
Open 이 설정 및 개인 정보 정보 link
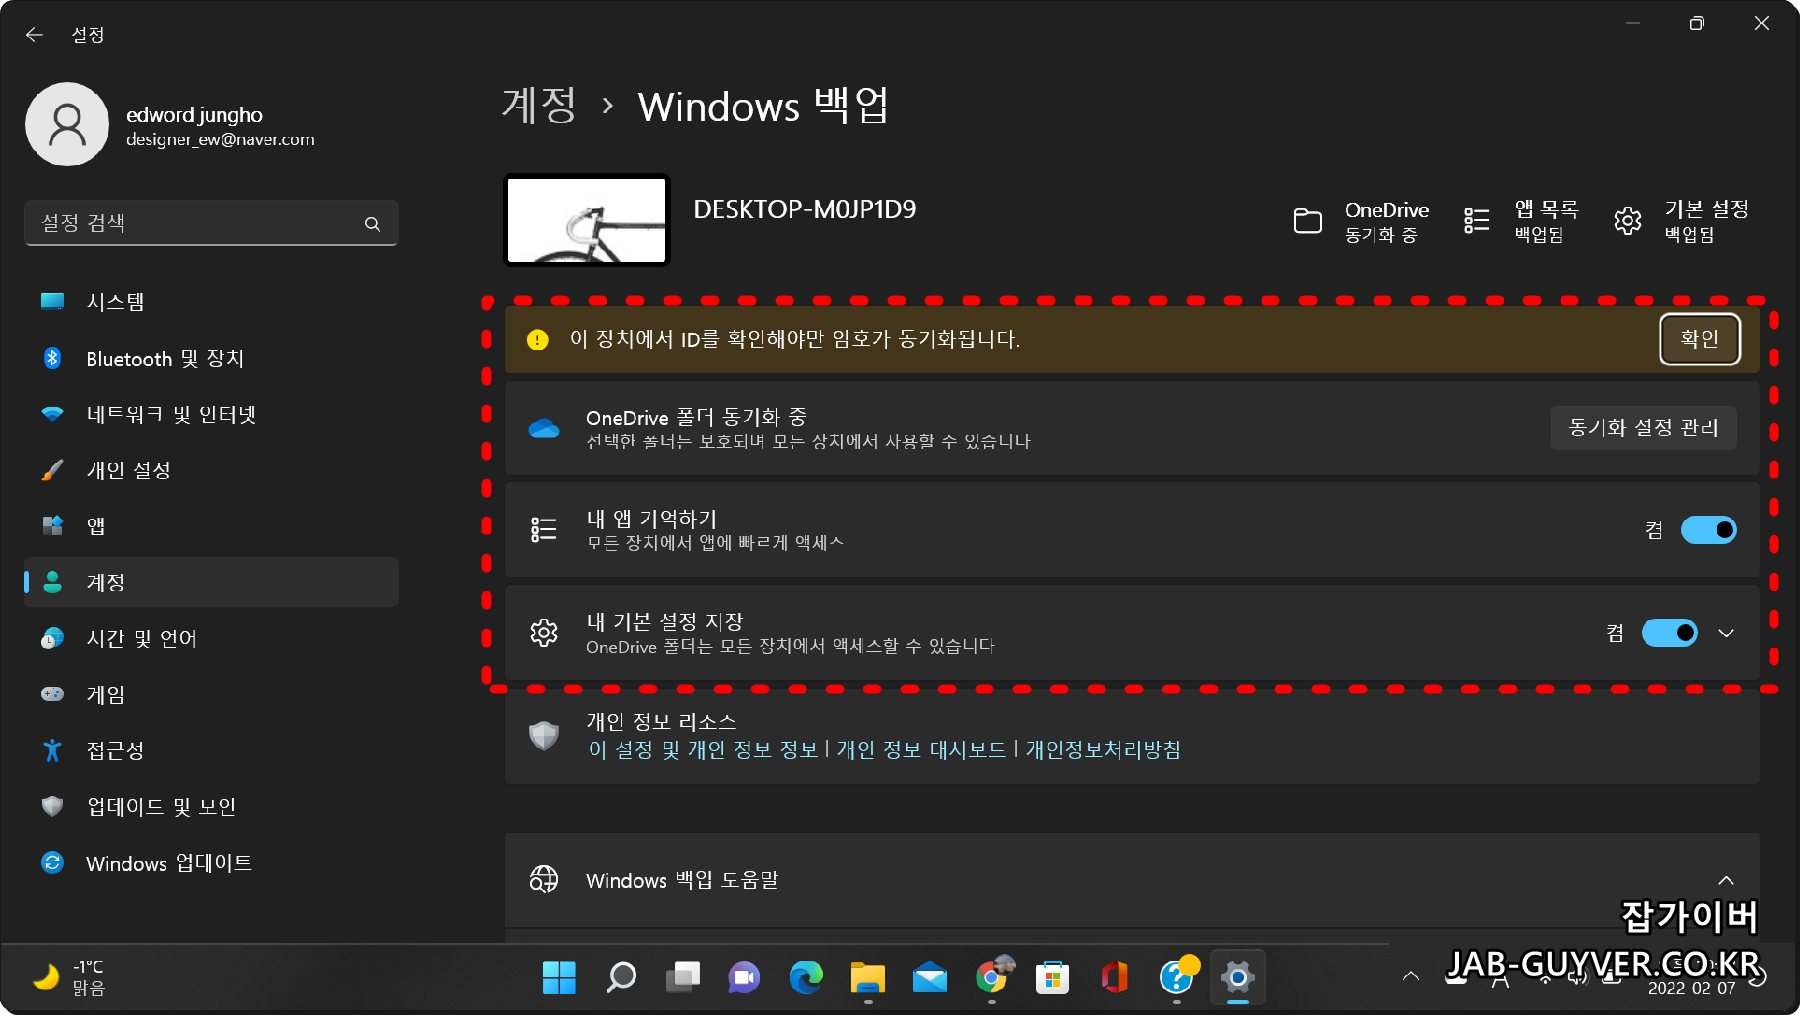(703, 750)
